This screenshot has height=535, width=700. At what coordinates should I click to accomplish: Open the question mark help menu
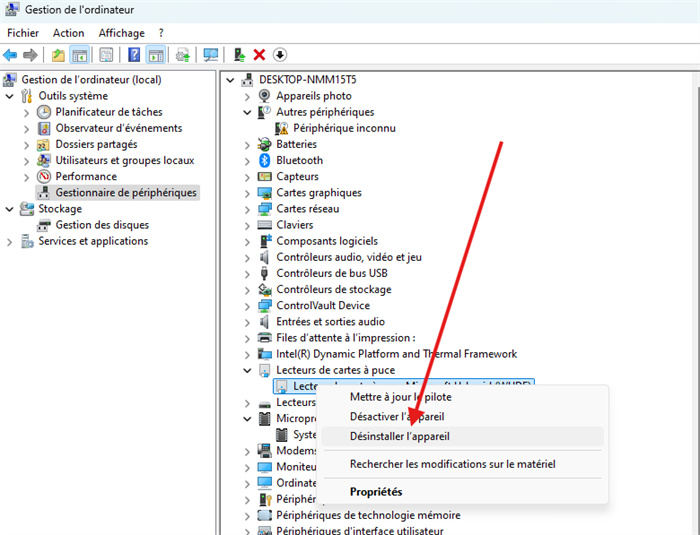click(x=161, y=33)
